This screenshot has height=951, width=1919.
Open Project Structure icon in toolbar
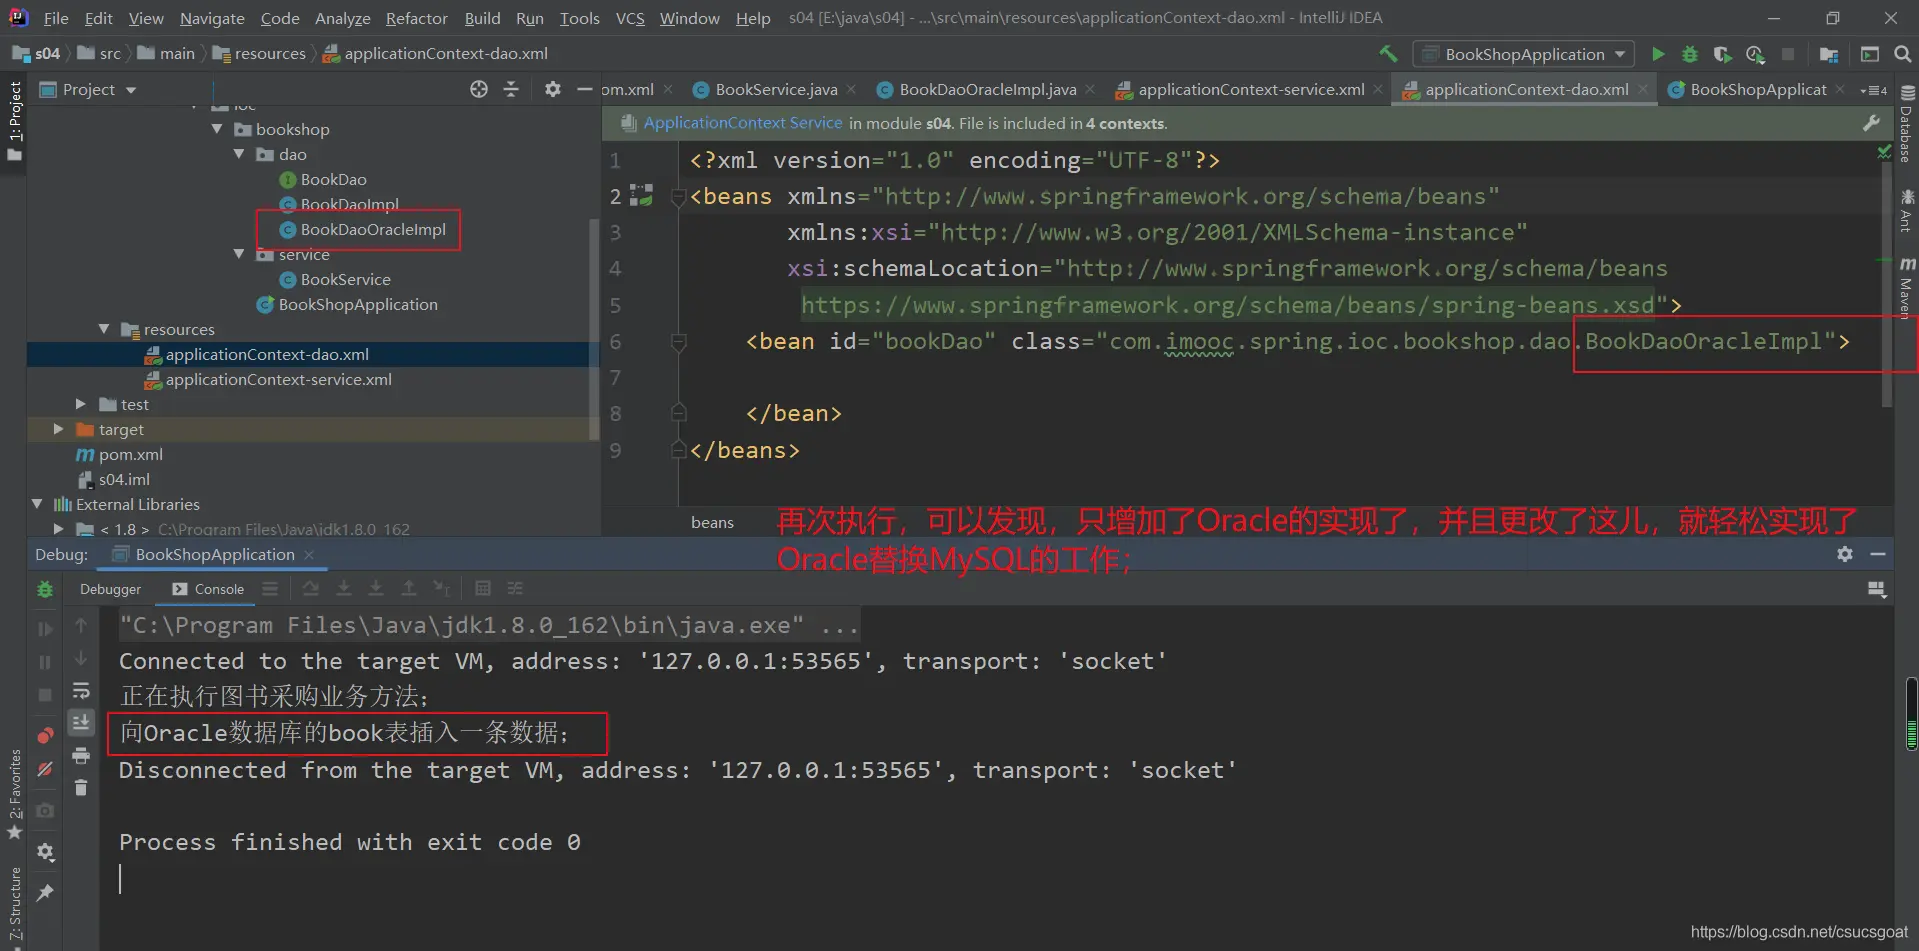[1829, 54]
